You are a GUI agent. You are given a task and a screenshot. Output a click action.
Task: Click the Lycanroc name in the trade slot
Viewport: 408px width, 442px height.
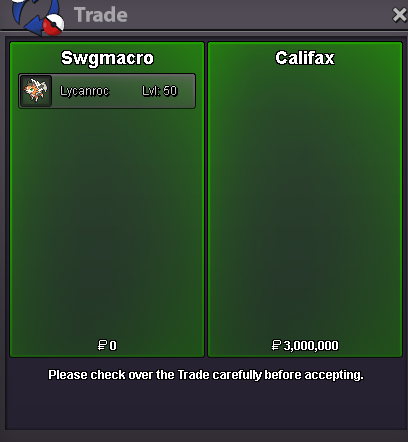coord(84,91)
